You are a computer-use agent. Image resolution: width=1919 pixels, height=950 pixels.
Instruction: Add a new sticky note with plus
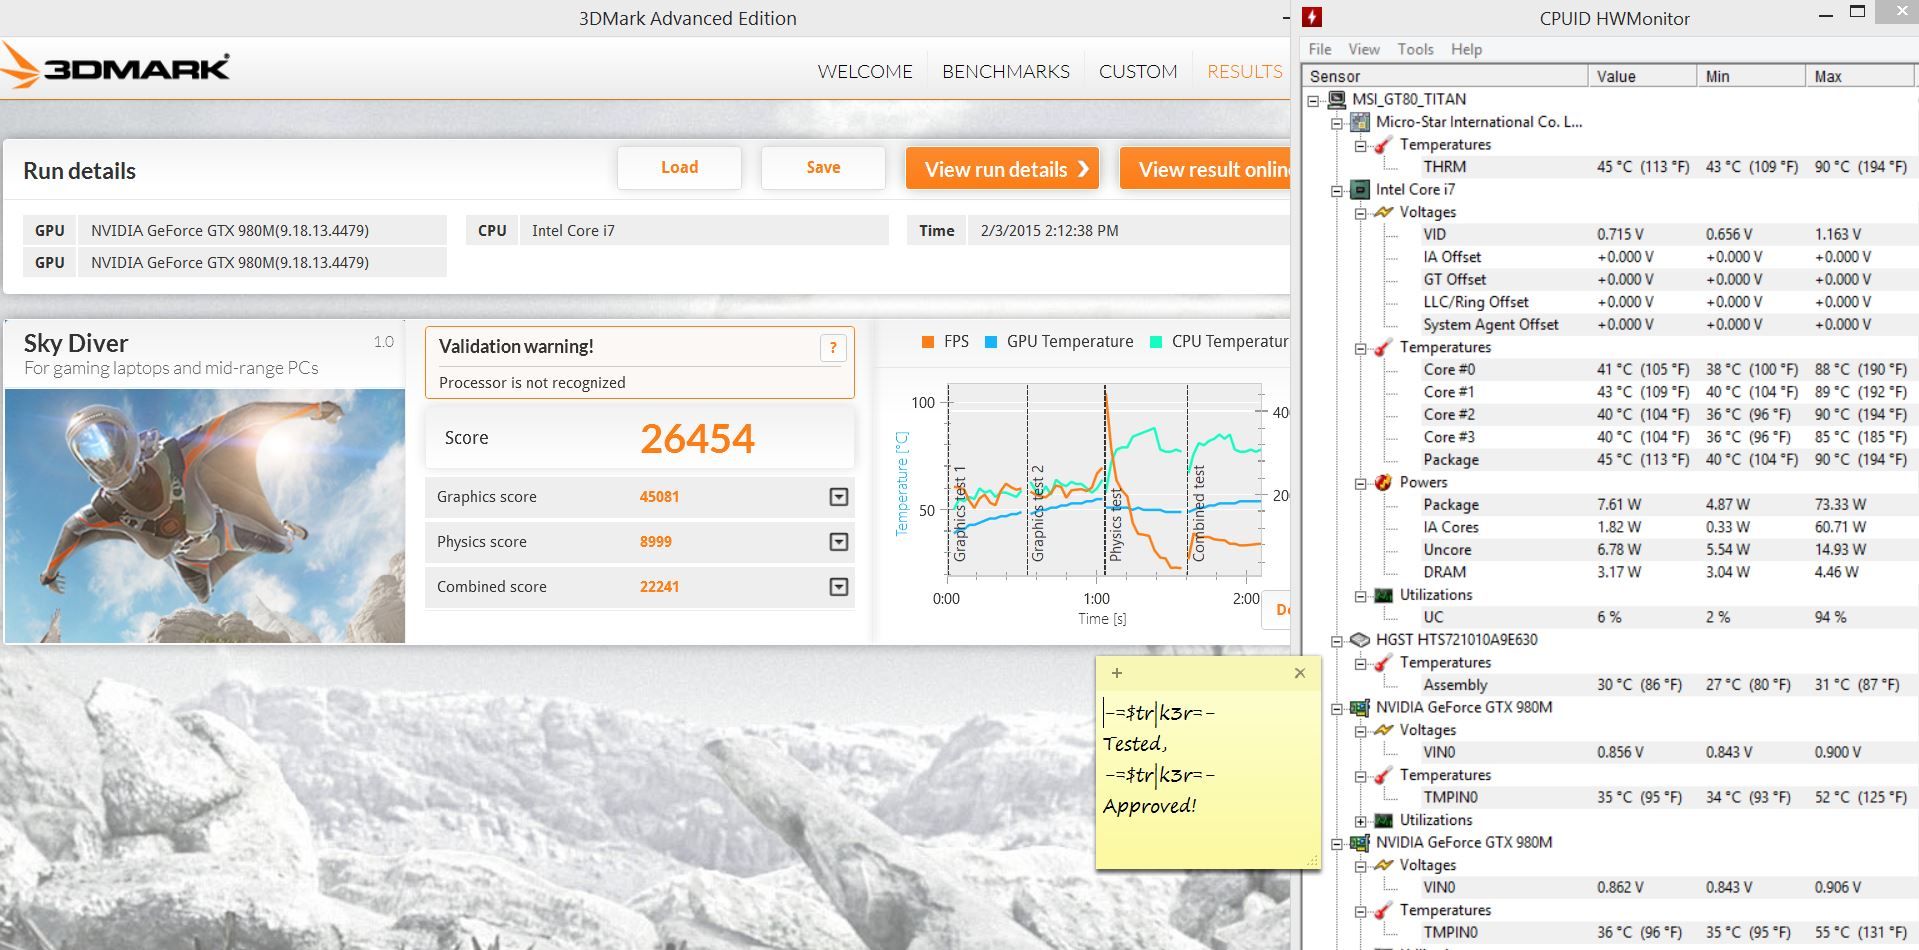click(1117, 673)
